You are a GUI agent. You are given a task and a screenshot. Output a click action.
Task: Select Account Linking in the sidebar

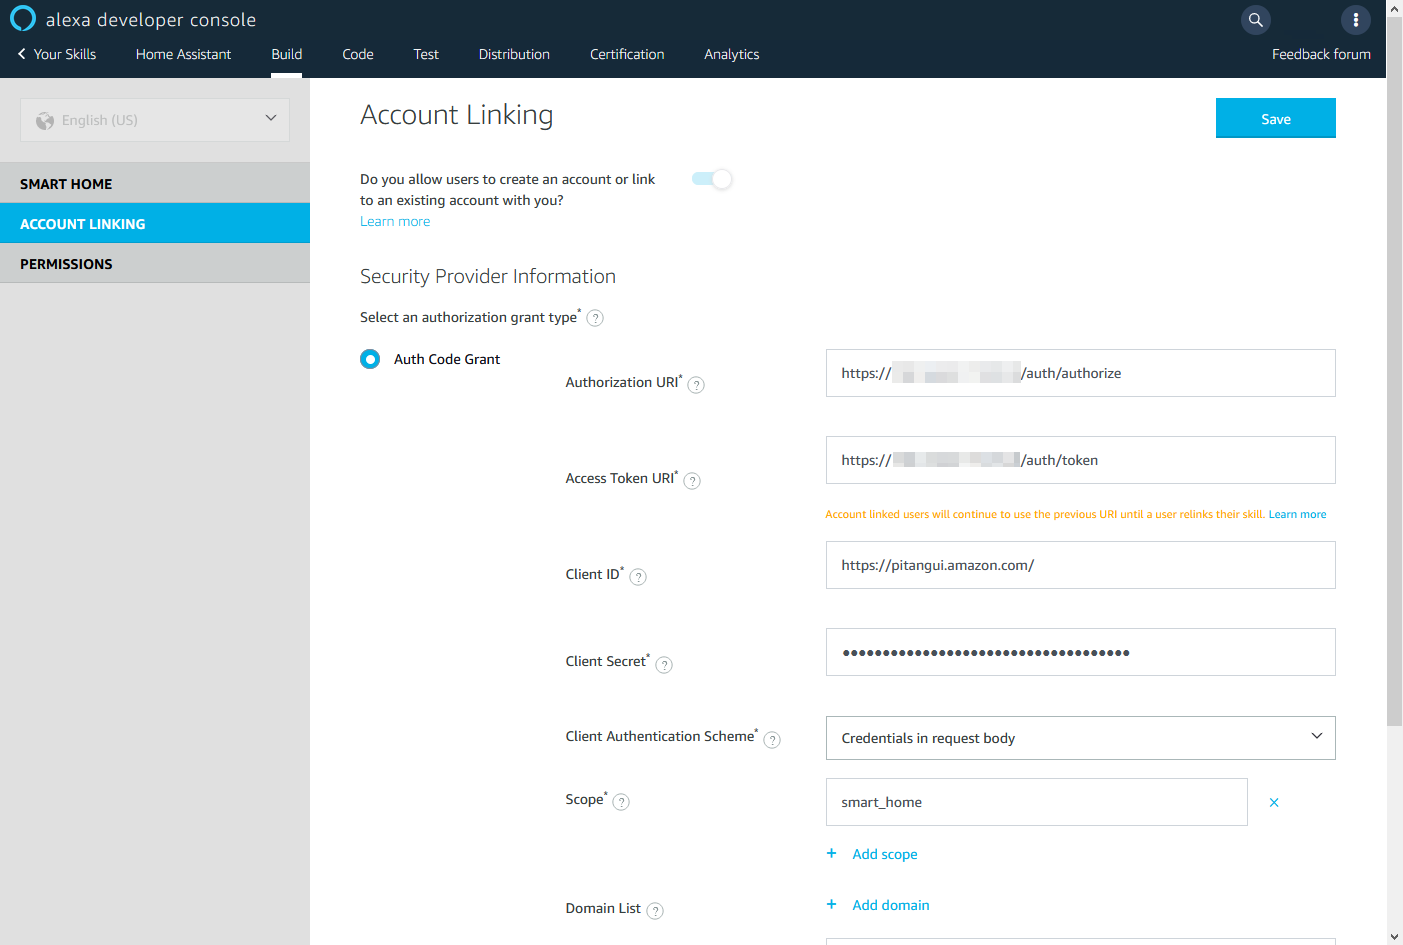pyautogui.click(x=155, y=223)
